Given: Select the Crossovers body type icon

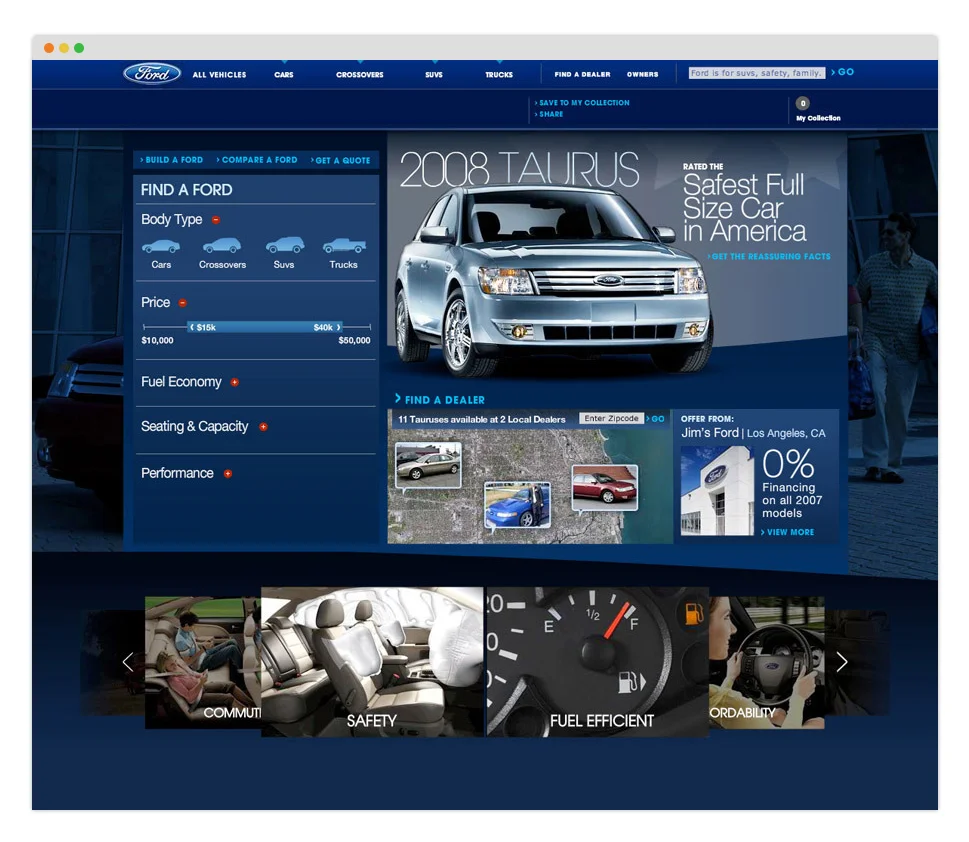Looking at the screenshot, I should tap(222, 246).
